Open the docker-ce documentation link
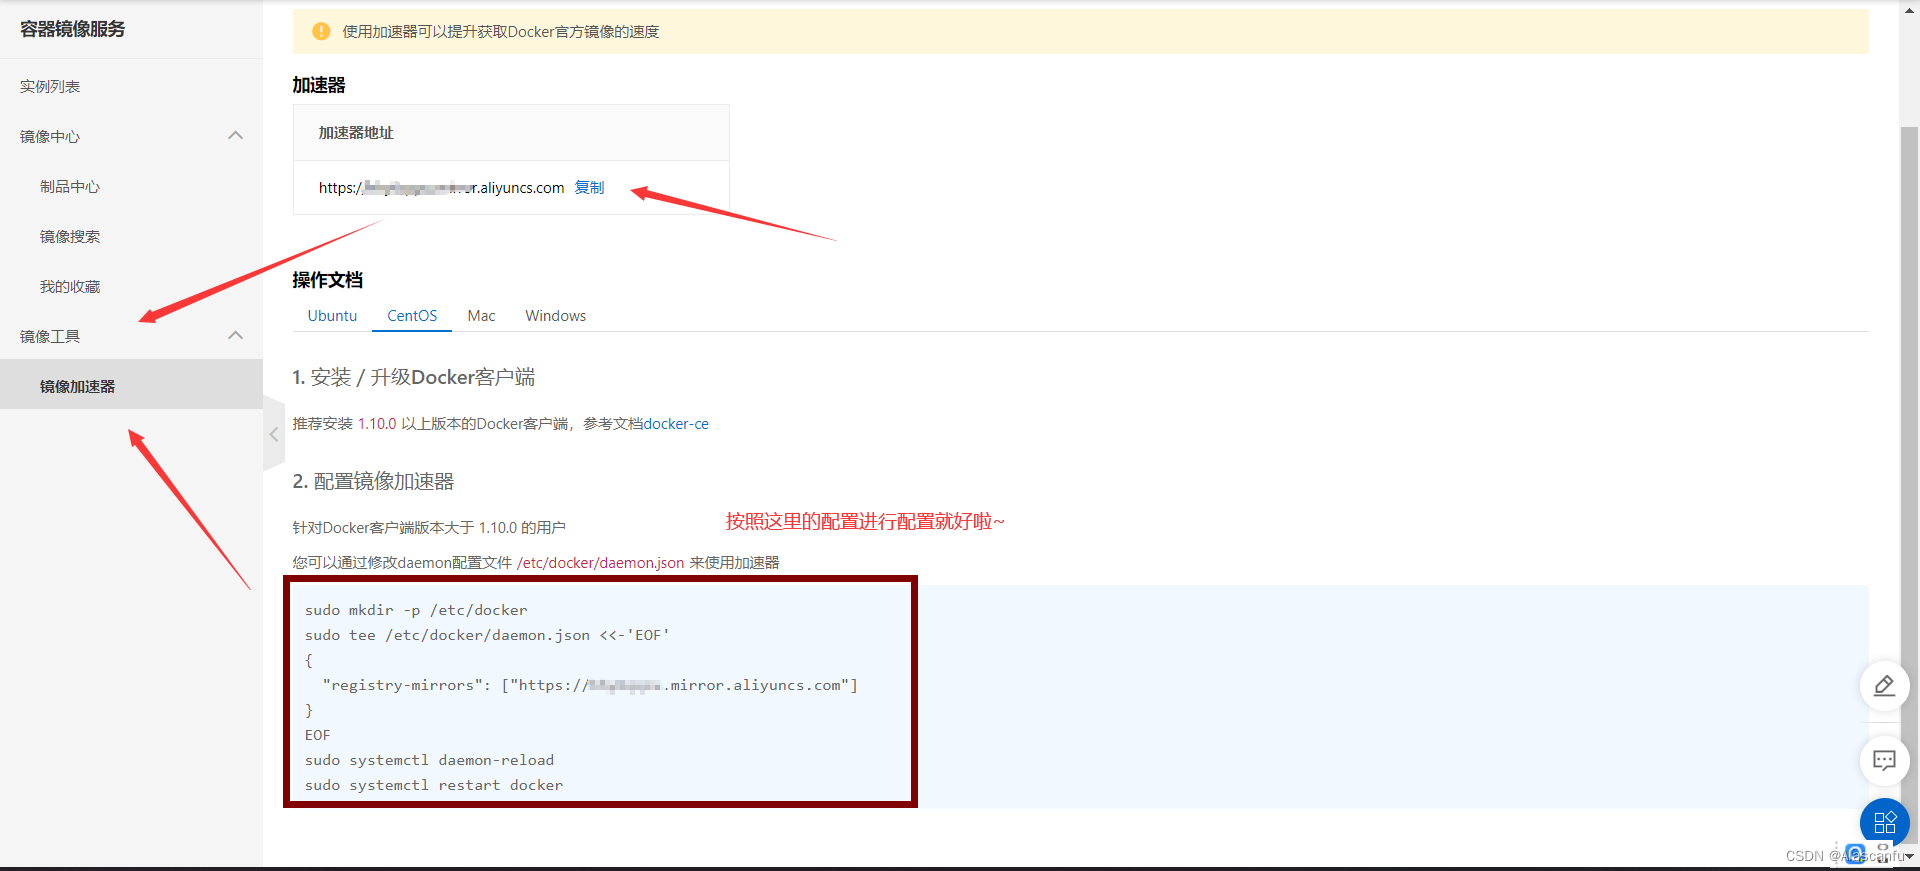The height and width of the screenshot is (871, 1920). [x=676, y=424]
